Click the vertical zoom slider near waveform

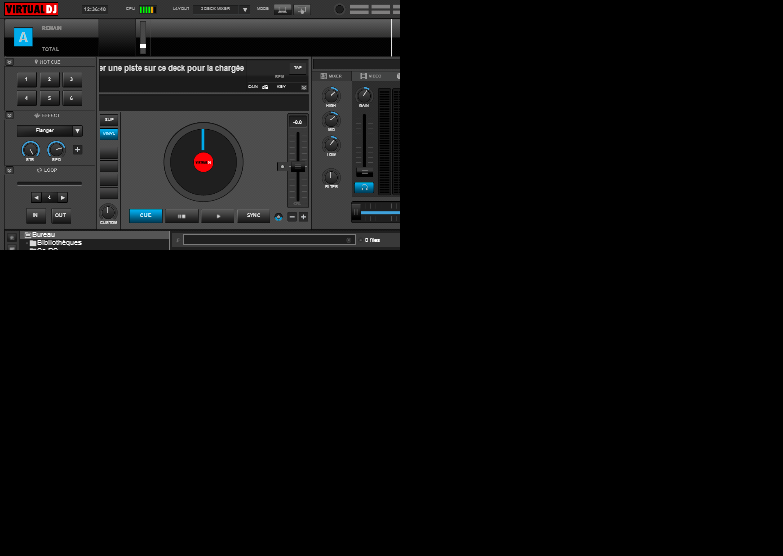(x=143, y=38)
